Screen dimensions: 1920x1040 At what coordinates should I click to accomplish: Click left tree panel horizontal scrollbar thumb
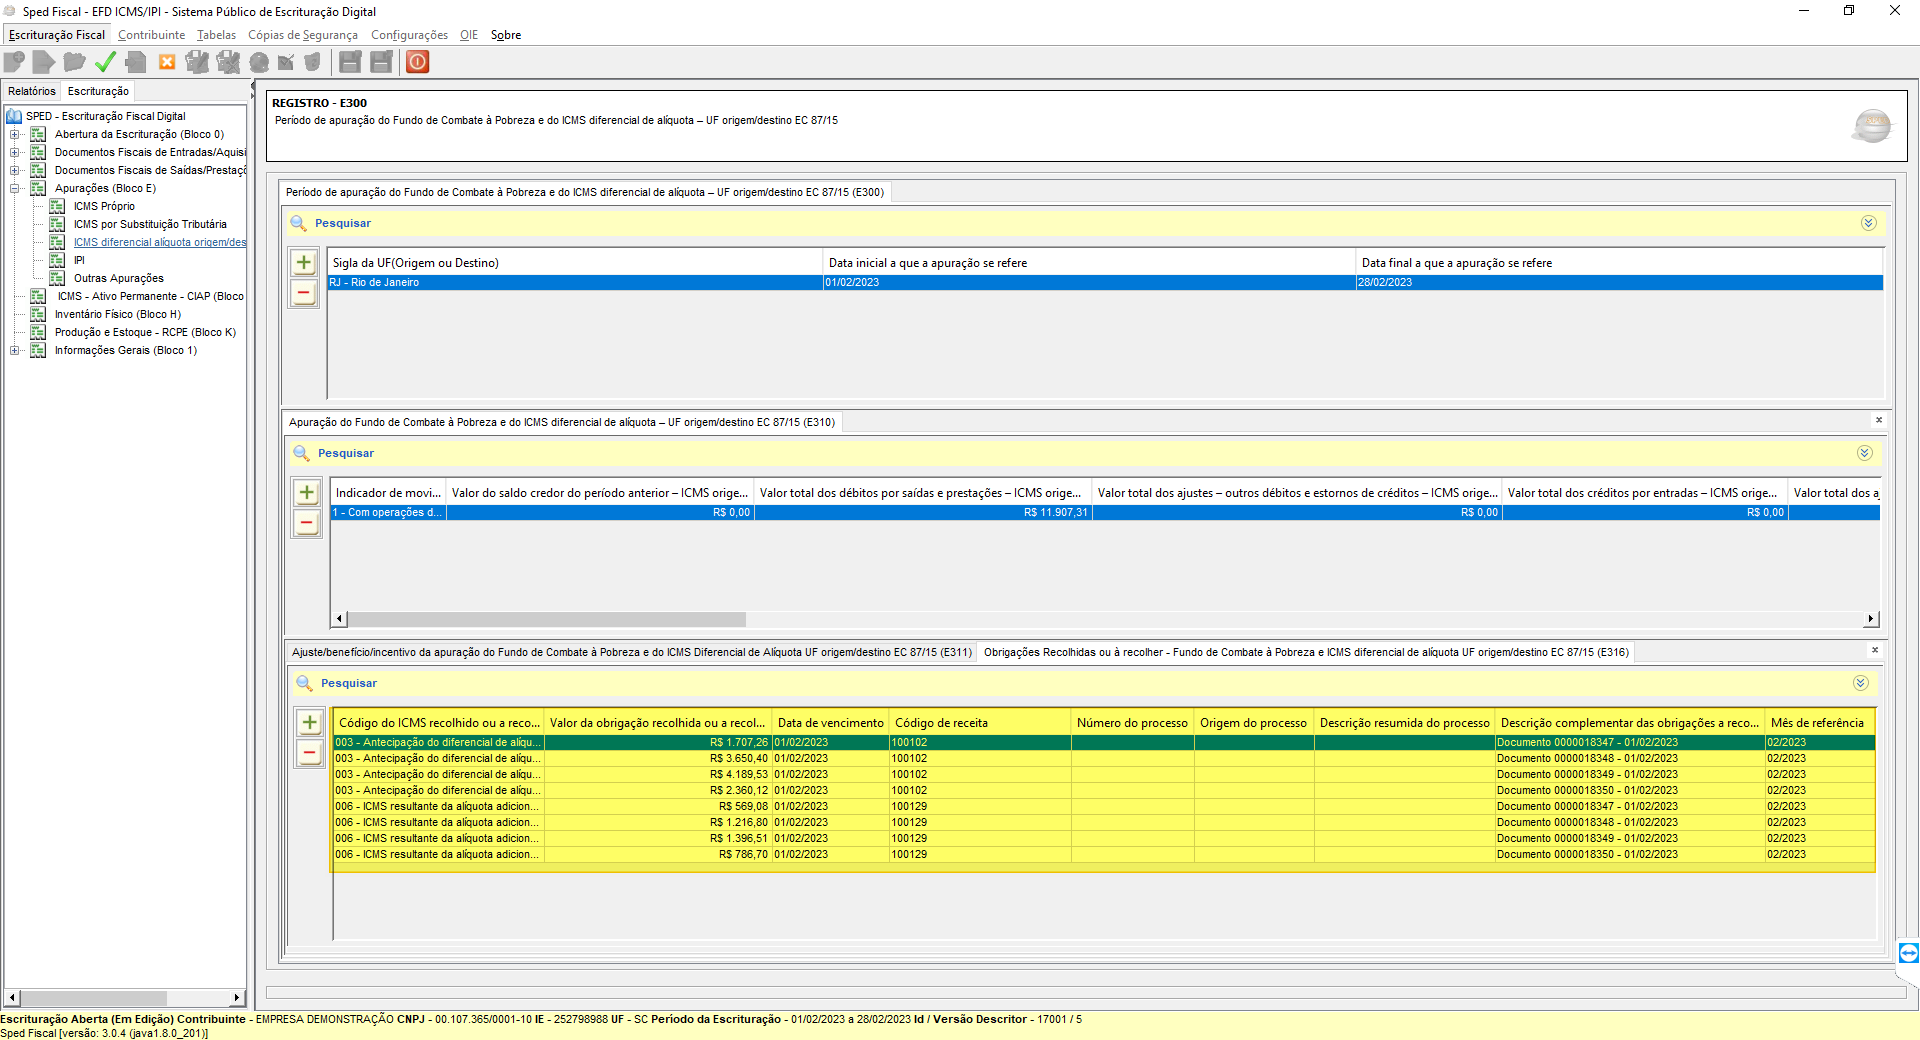pos(94,998)
